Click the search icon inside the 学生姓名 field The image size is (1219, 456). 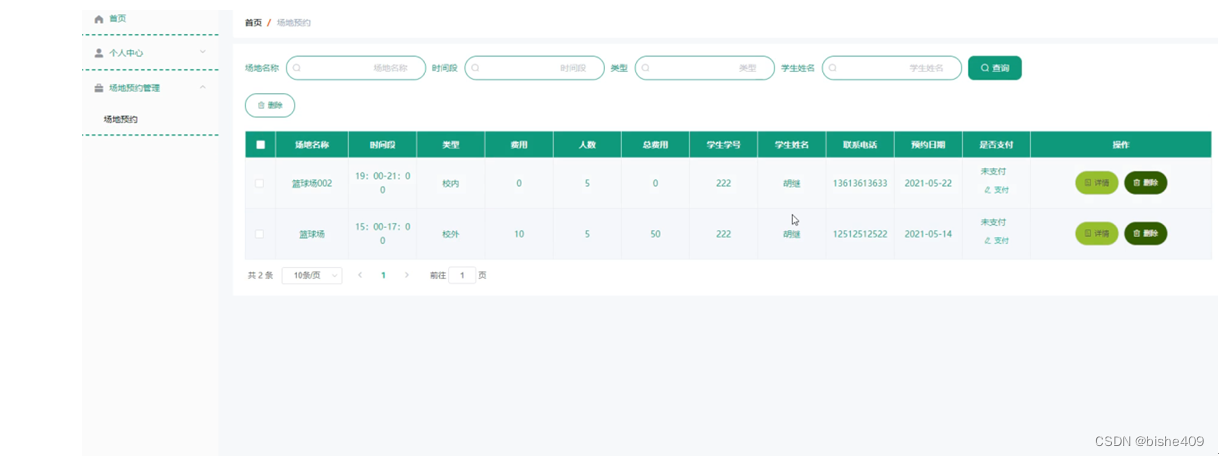tap(833, 68)
